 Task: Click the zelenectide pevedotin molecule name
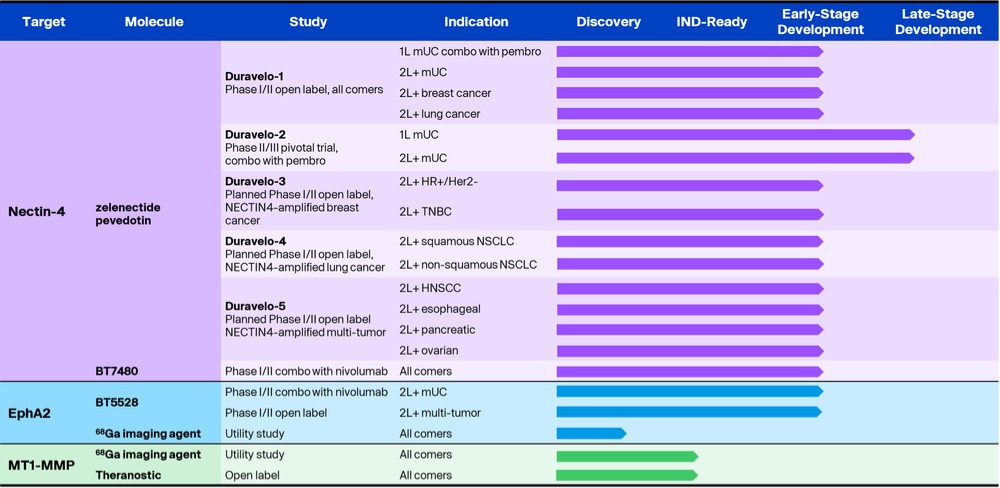coord(128,214)
